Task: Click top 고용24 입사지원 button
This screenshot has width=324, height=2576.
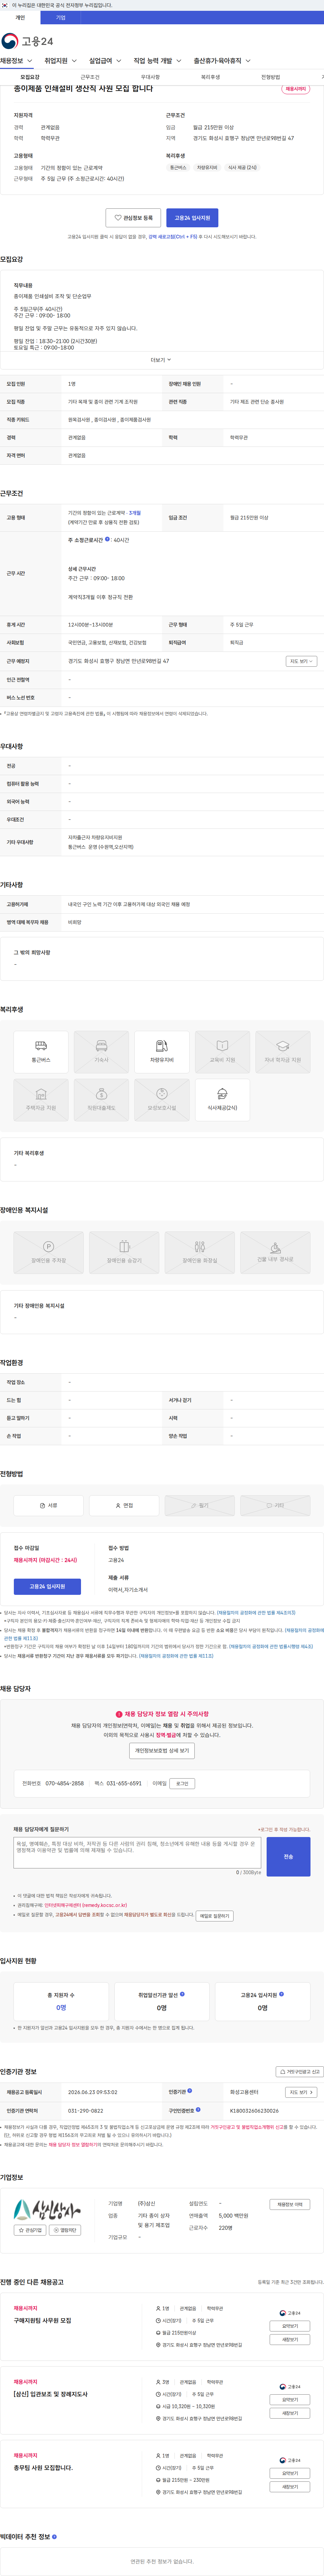Action: coord(192,218)
